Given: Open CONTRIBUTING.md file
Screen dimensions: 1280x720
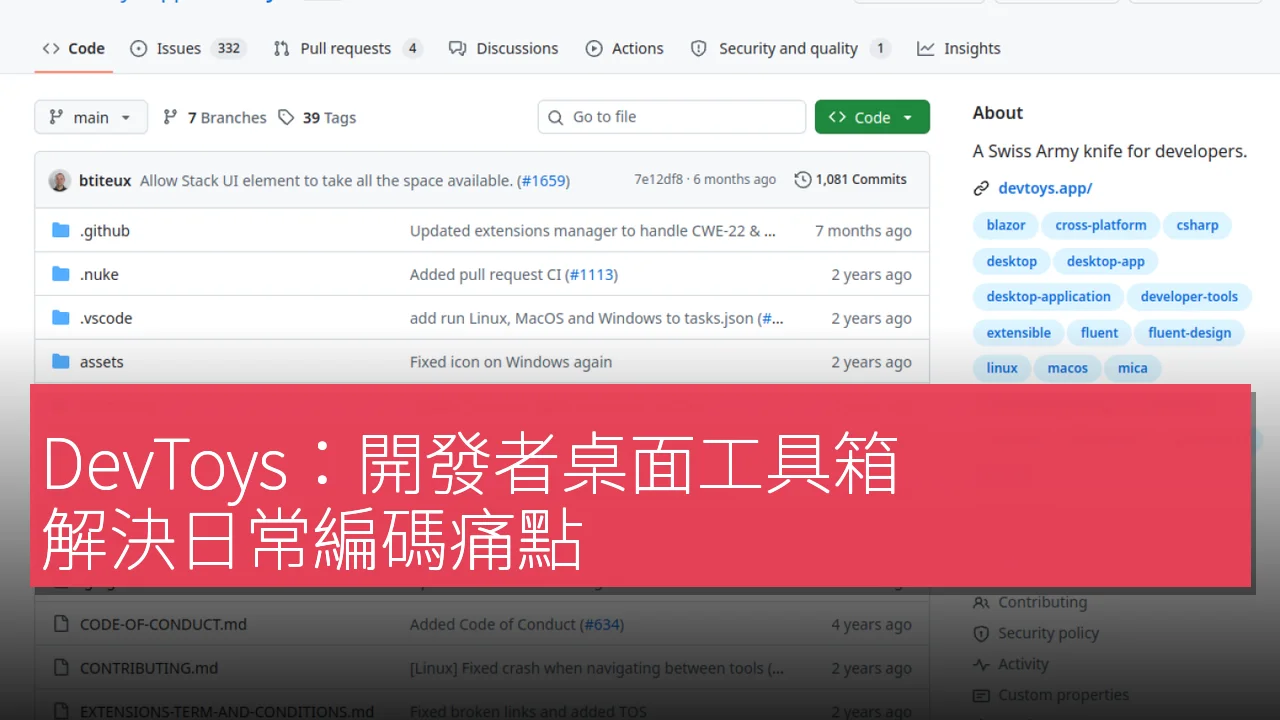Looking at the screenshot, I should click(149, 668).
